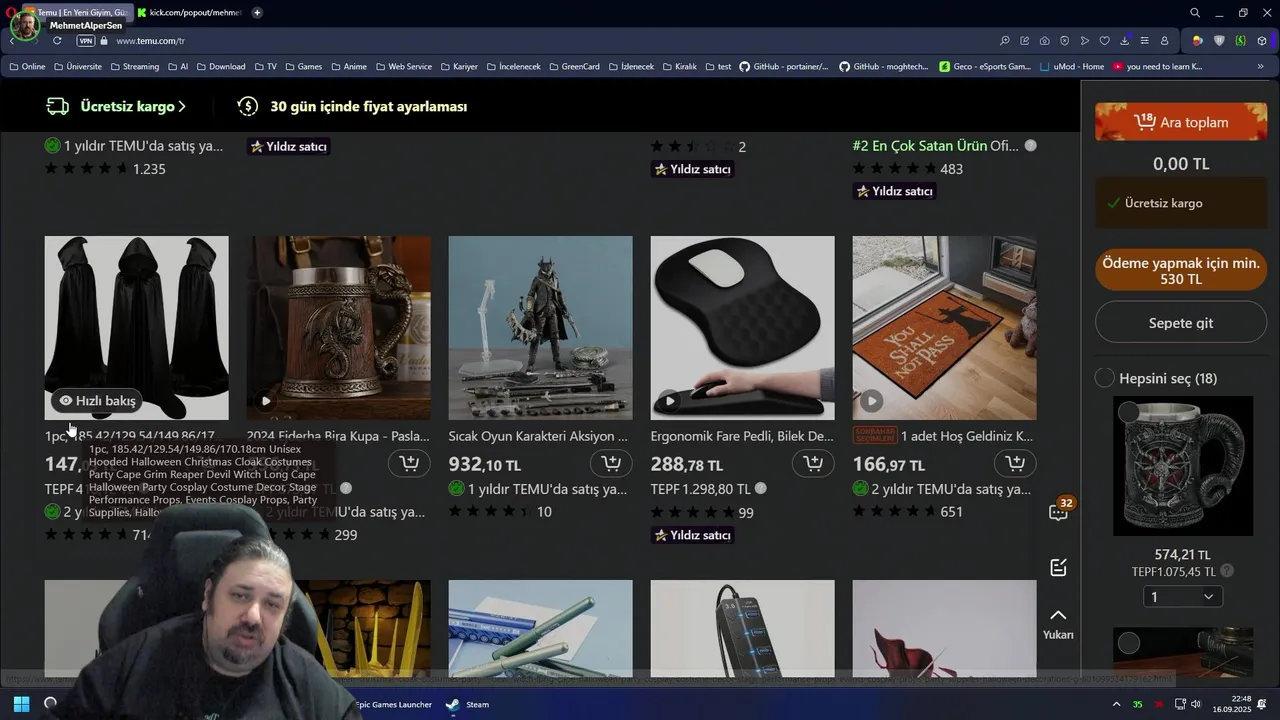The height and width of the screenshot is (720, 1280).
Task: Open Yıldız satıcı badge under mouse pad
Action: [693, 535]
